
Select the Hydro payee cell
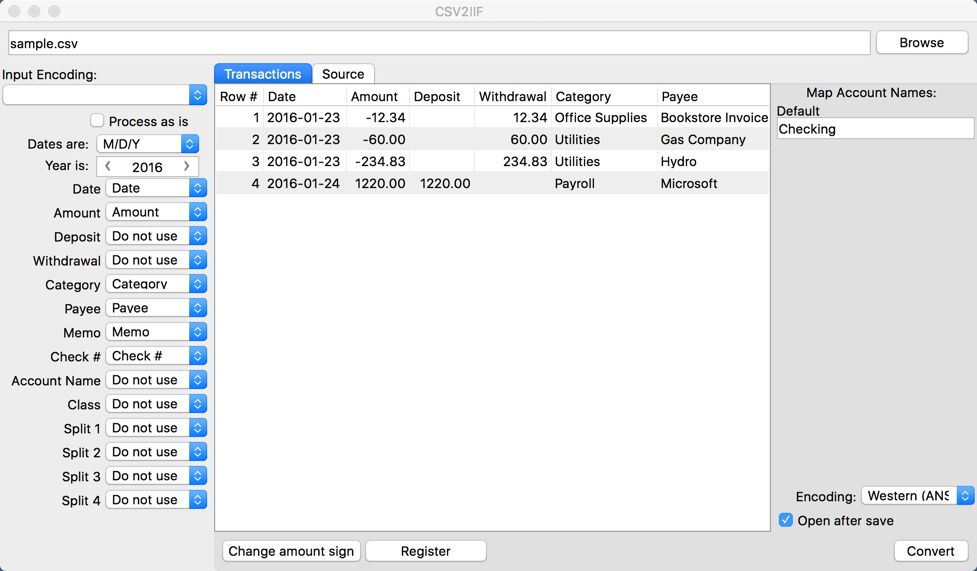click(x=714, y=161)
